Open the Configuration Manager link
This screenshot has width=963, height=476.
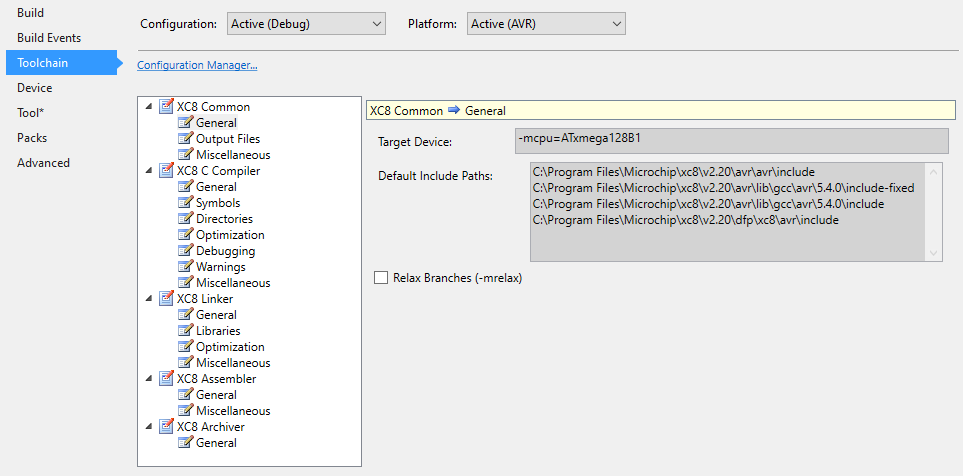197,66
